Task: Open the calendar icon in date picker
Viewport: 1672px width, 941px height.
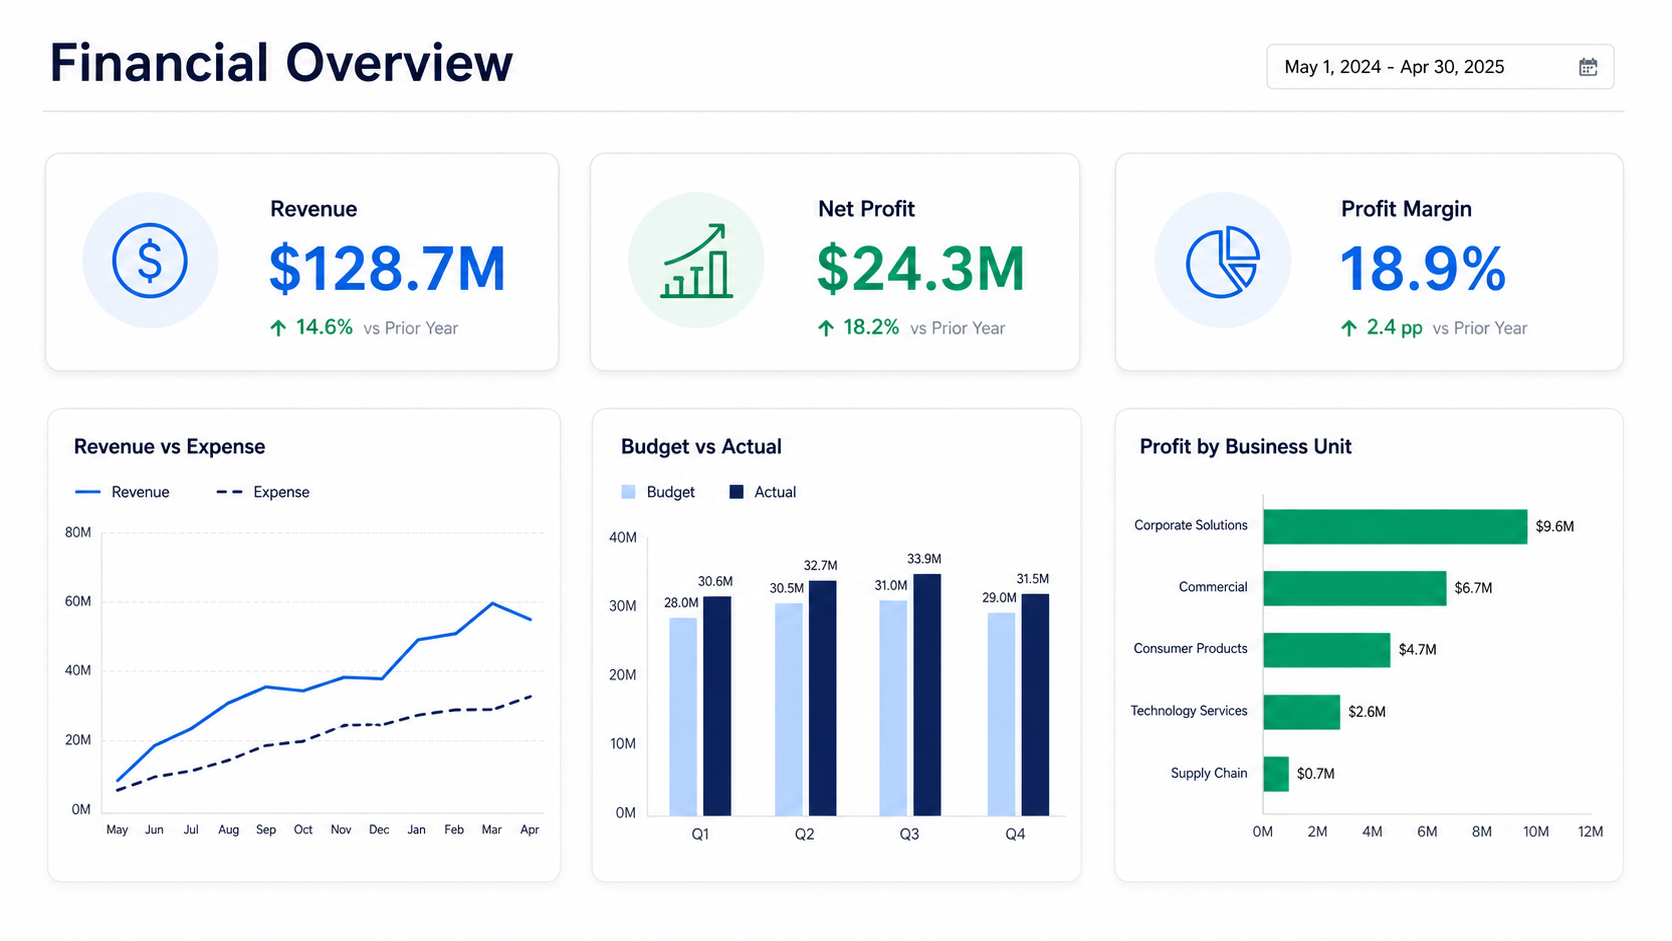Action: (1588, 67)
